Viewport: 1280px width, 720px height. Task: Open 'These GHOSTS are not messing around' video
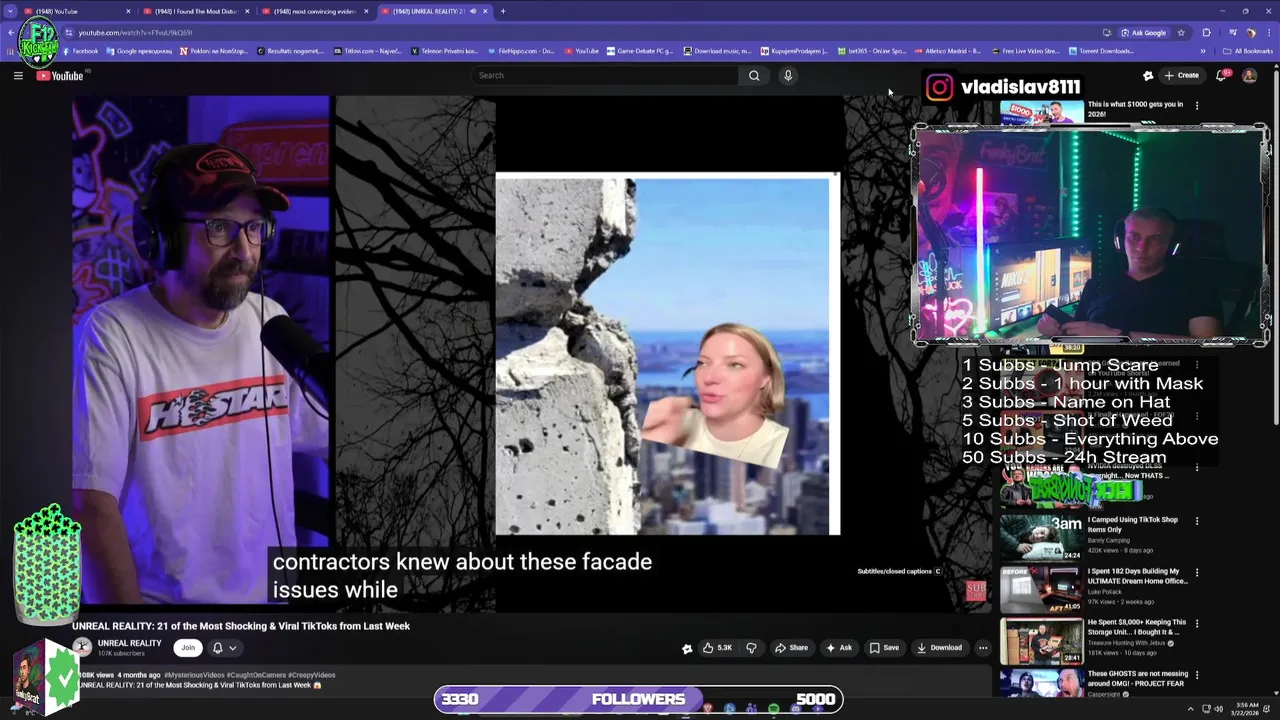pos(1042,683)
